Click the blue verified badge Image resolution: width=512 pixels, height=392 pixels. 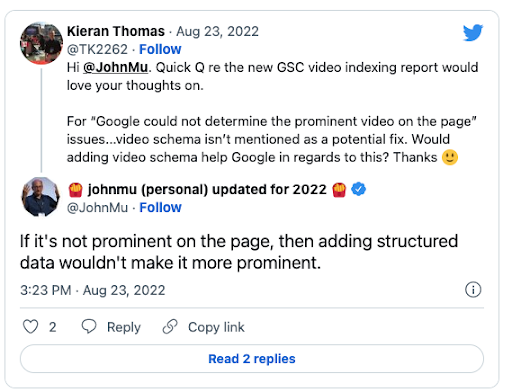pyautogui.click(x=359, y=189)
